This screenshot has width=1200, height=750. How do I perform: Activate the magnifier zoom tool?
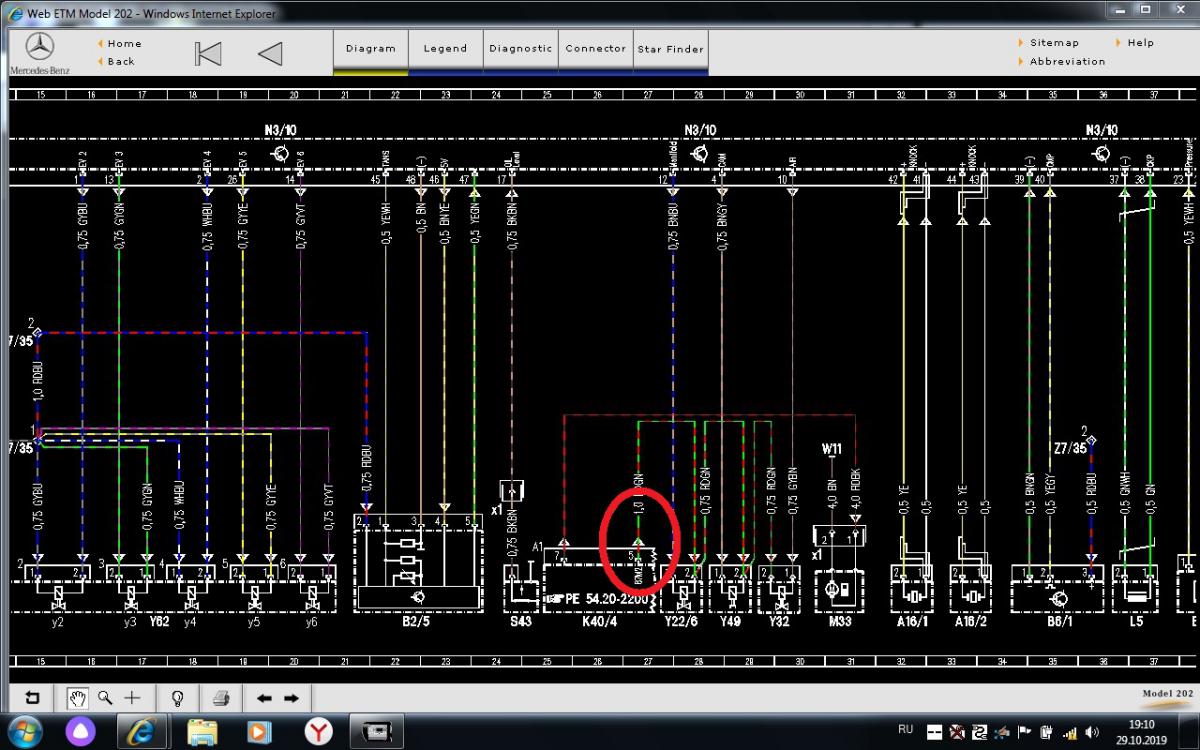point(106,698)
